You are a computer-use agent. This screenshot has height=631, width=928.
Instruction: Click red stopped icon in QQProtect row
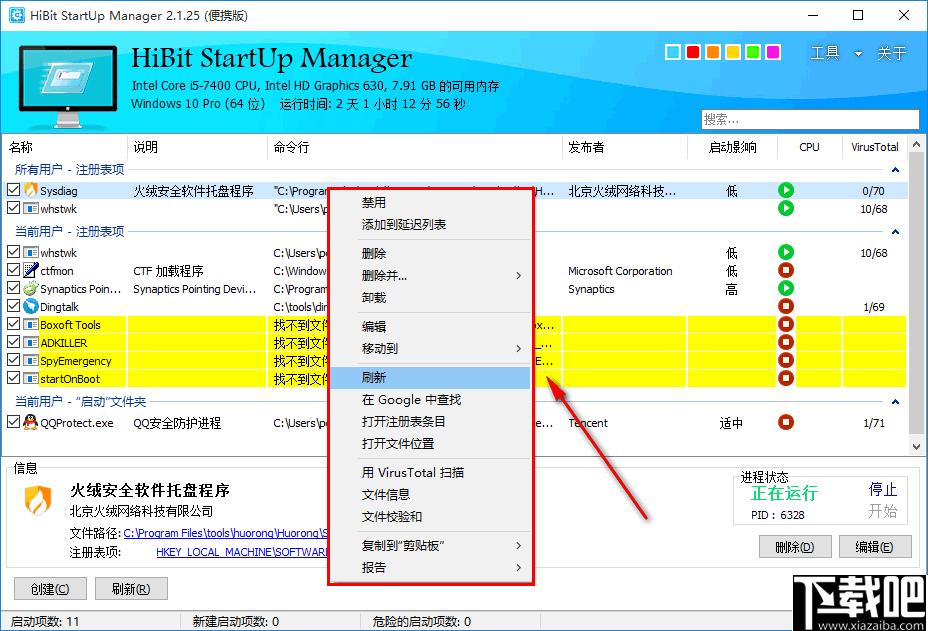pyautogui.click(x=785, y=423)
